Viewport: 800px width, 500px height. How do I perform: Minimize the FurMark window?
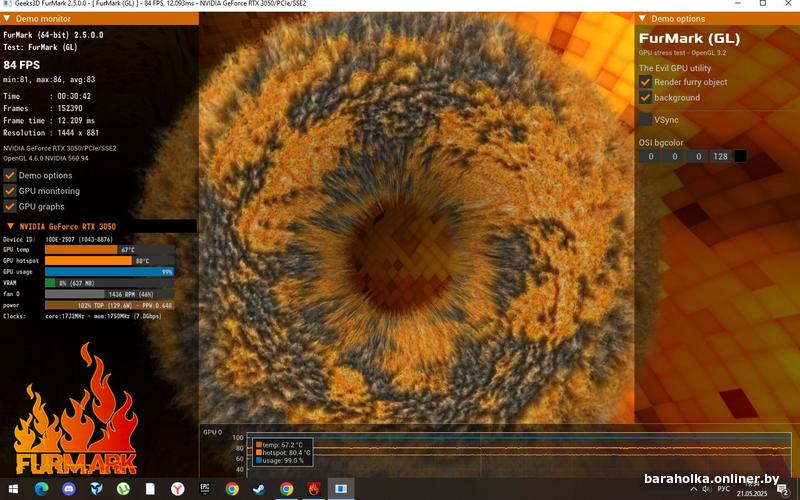coord(738,3)
